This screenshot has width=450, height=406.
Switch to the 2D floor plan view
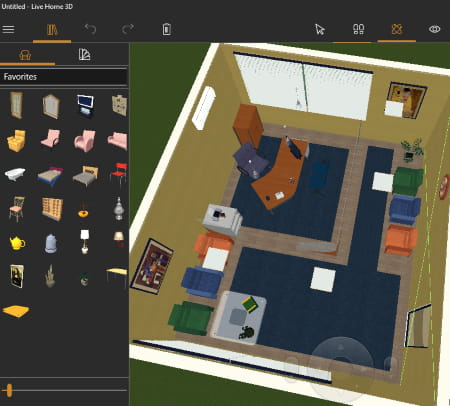pyautogui.click(x=358, y=29)
